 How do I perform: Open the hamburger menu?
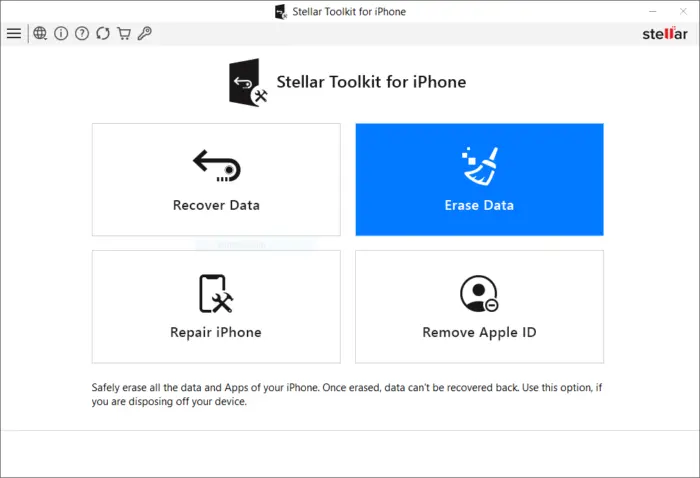click(x=14, y=33)
